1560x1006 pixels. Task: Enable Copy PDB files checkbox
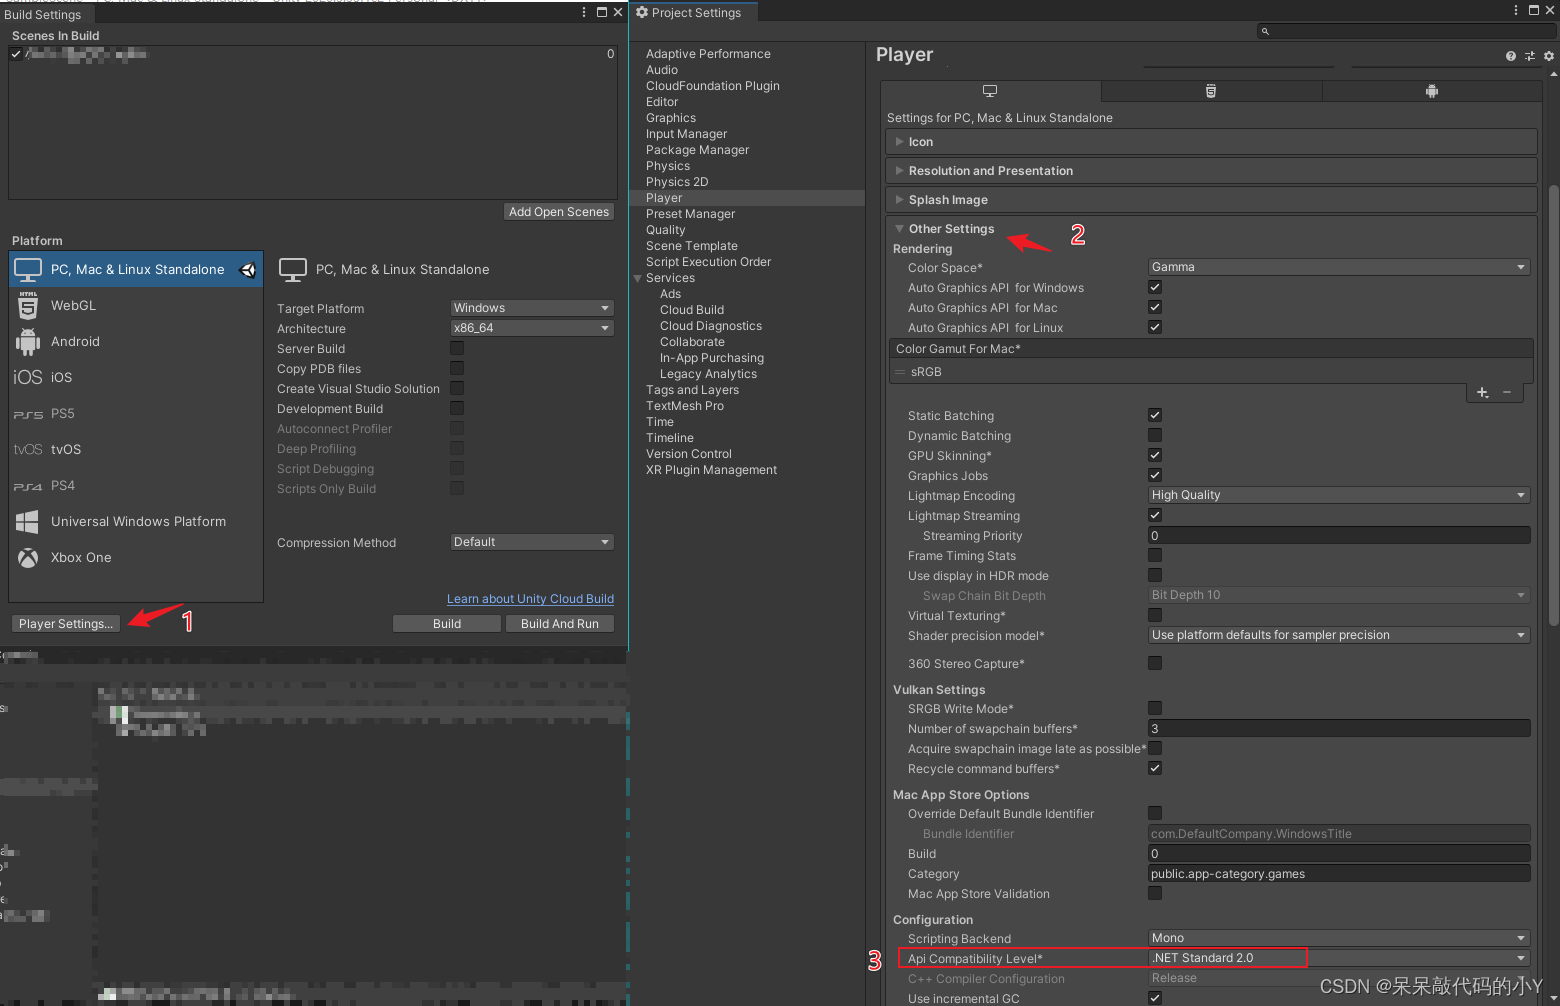[457, 368]
